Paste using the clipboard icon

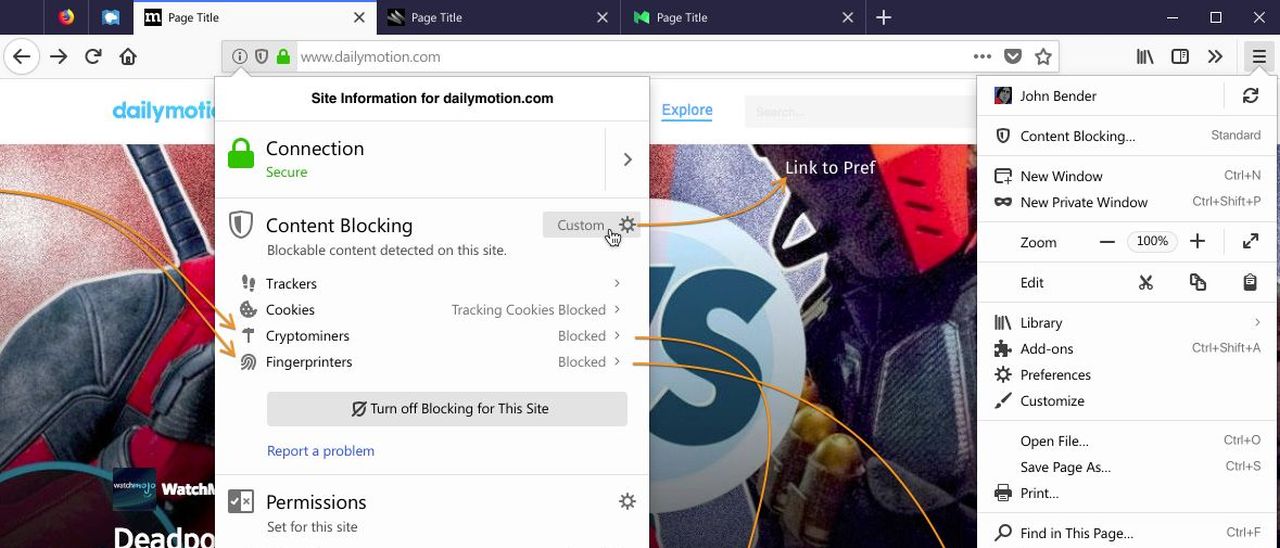pos(1250,283)
